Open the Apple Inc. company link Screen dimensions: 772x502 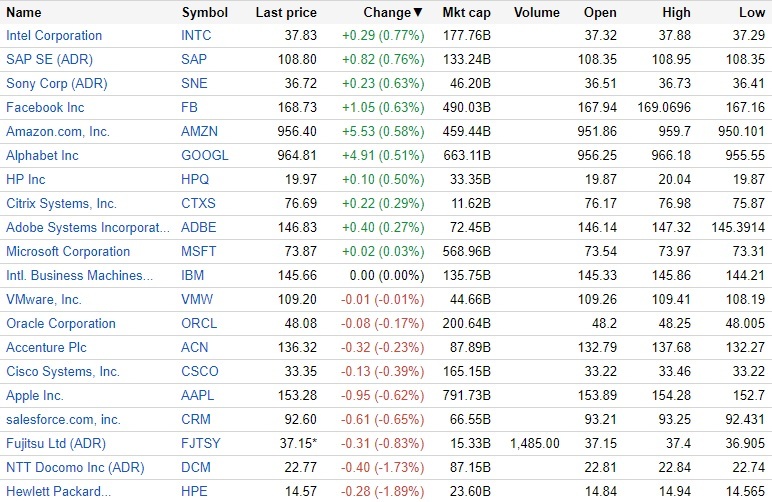pyautogui.click(x=35, y=396)
